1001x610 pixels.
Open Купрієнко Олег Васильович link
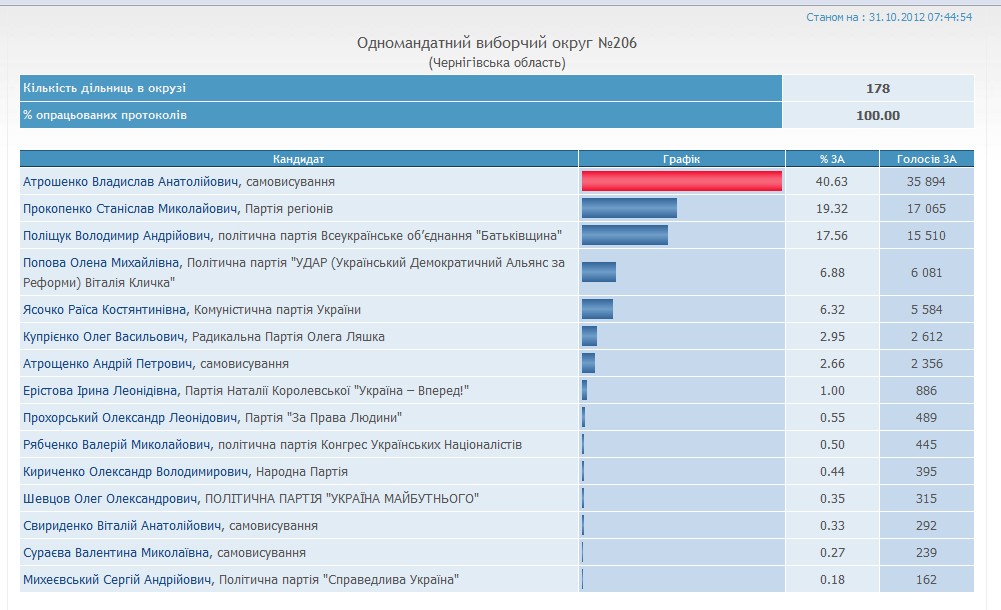pyautogui.click(x=104, y=337)
